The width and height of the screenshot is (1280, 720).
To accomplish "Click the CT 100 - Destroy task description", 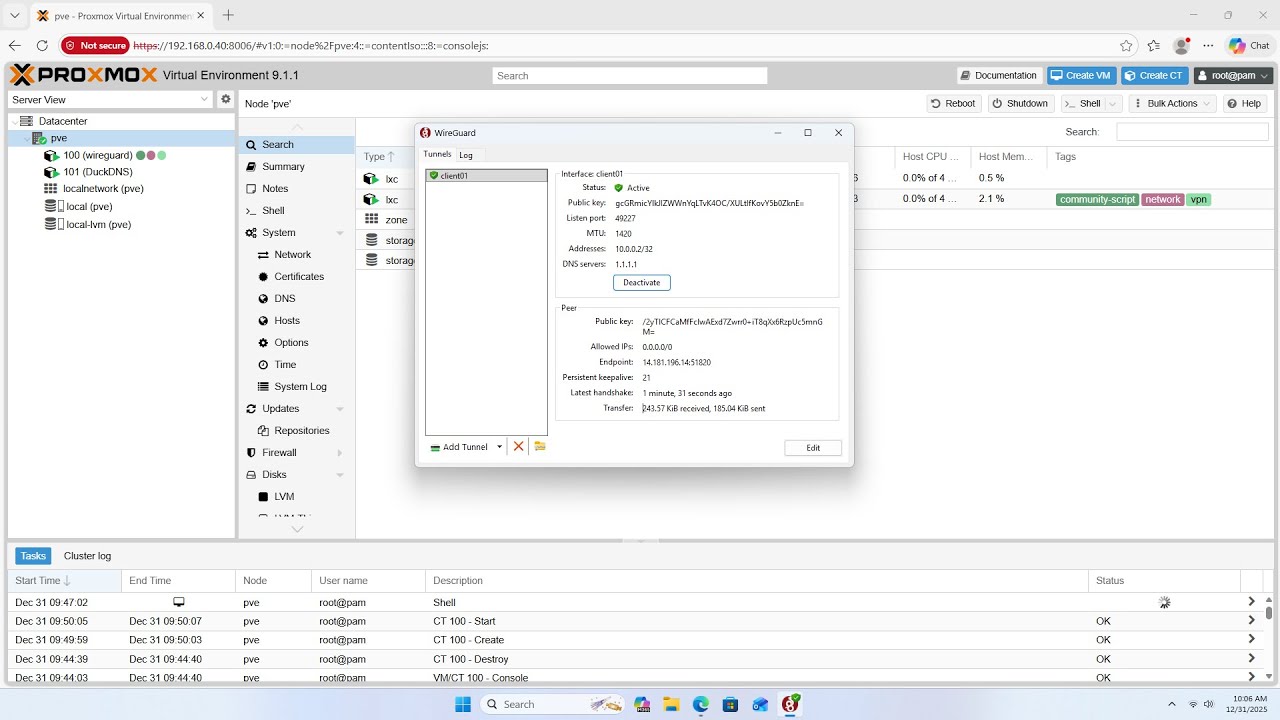I will point(470,660).
